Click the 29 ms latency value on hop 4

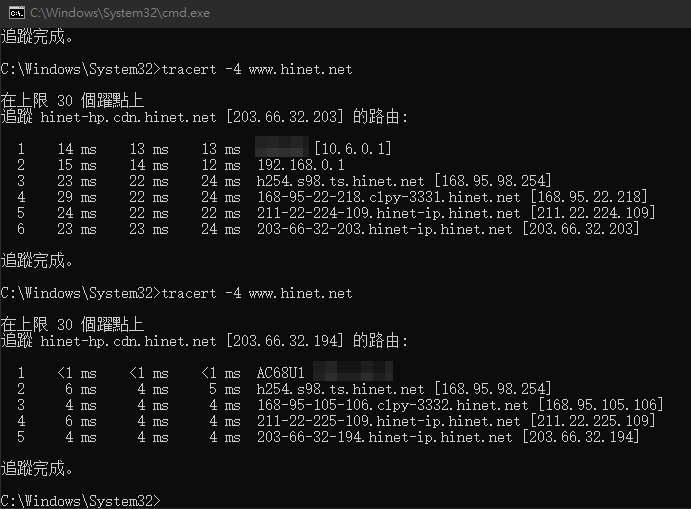coord(77,197)
